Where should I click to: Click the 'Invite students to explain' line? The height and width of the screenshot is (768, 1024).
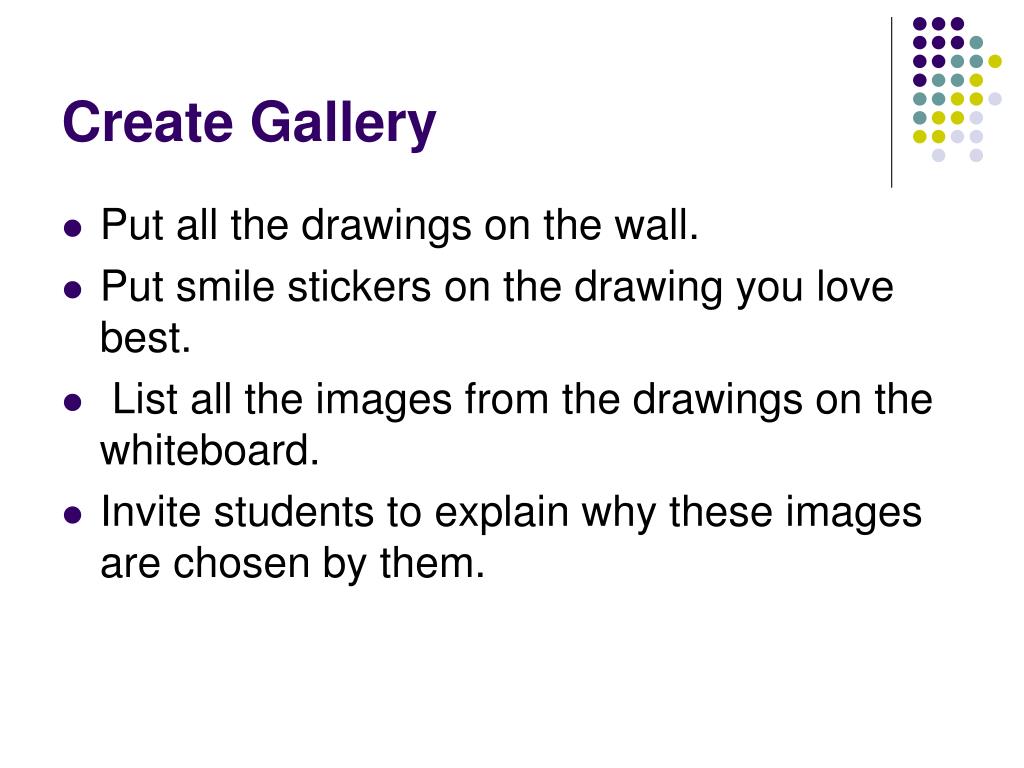pos(511,511)
